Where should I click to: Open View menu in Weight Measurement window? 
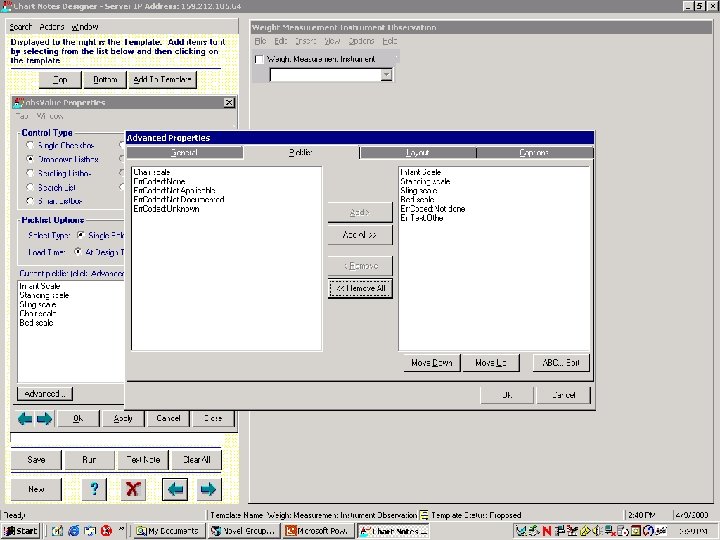click(332, 41)
